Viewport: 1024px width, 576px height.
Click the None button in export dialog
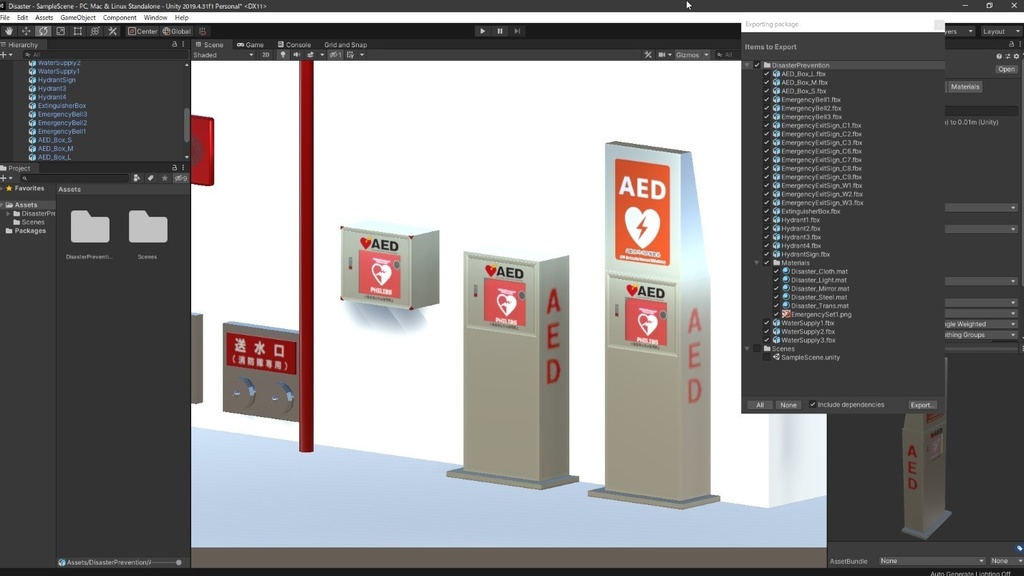coord(788,405)
